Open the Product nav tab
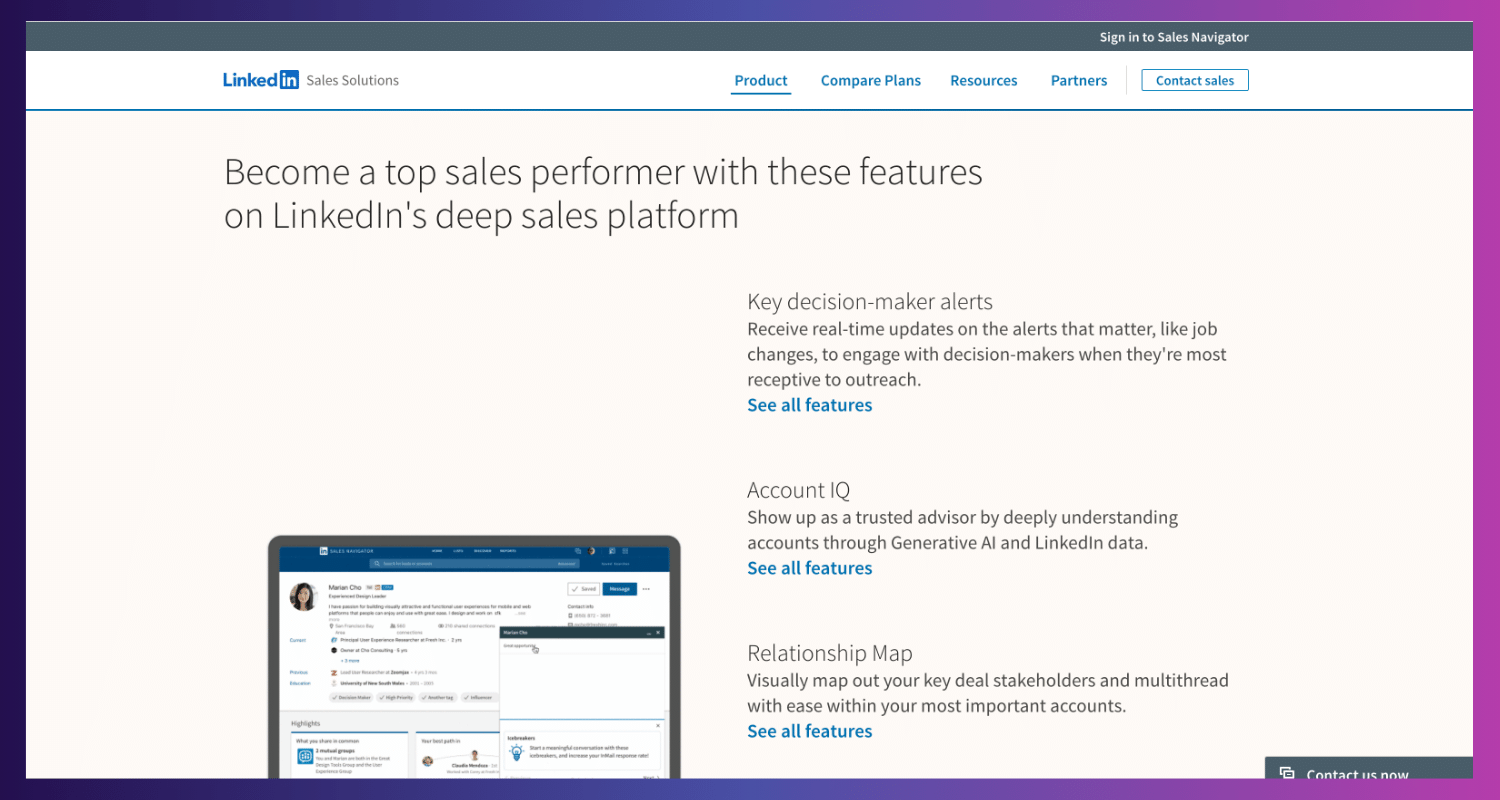The image size is (1500, 800). (x=761, y=80)
